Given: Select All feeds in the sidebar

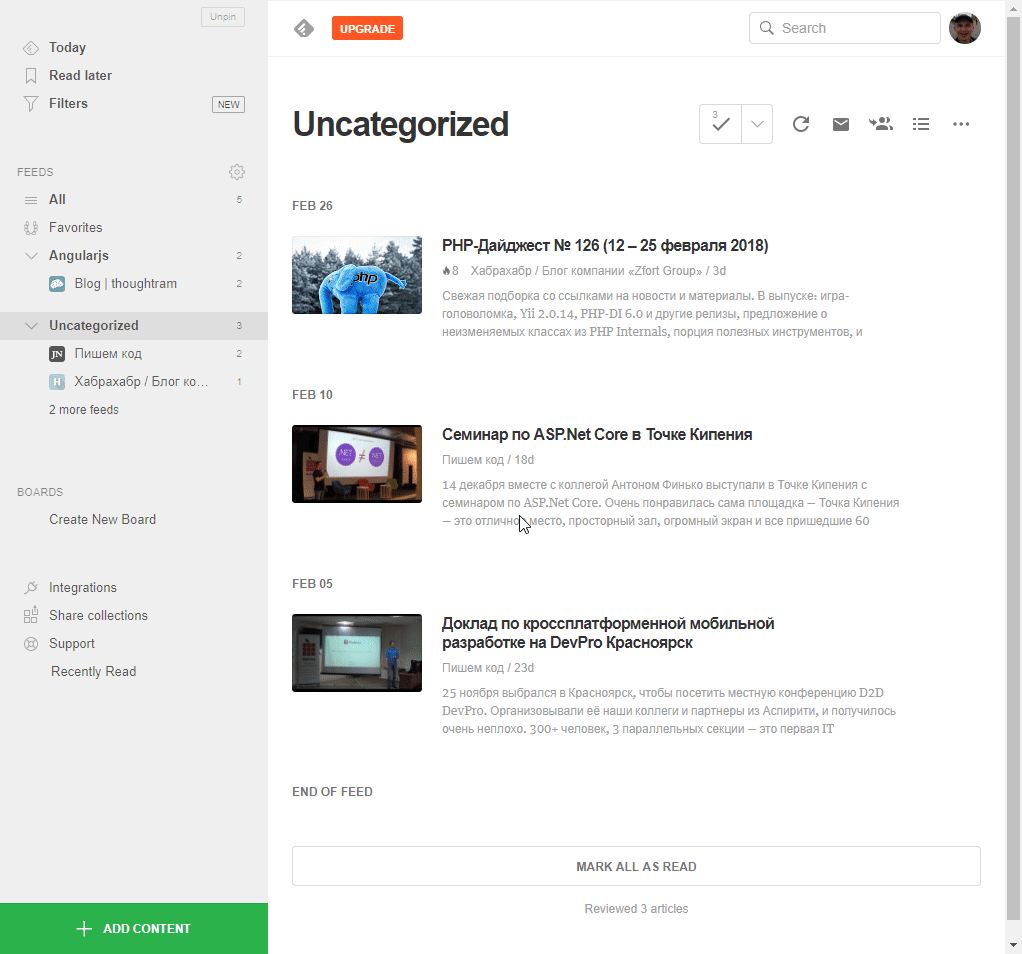Looking at the screenshot, I should click(x=57, y=199).
